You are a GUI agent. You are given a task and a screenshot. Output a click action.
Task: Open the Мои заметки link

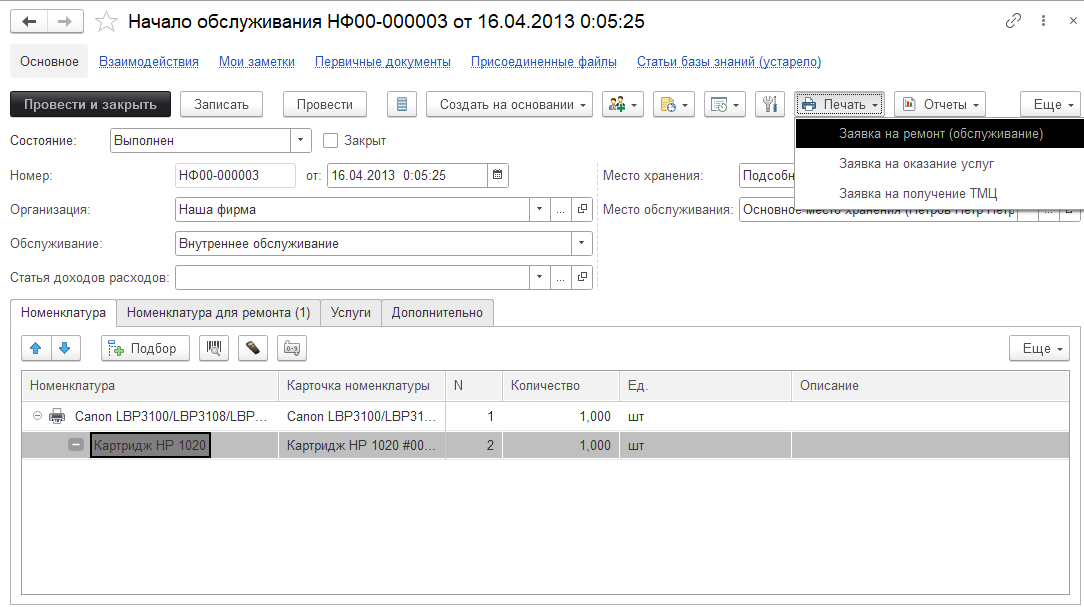tap(256, 61)
